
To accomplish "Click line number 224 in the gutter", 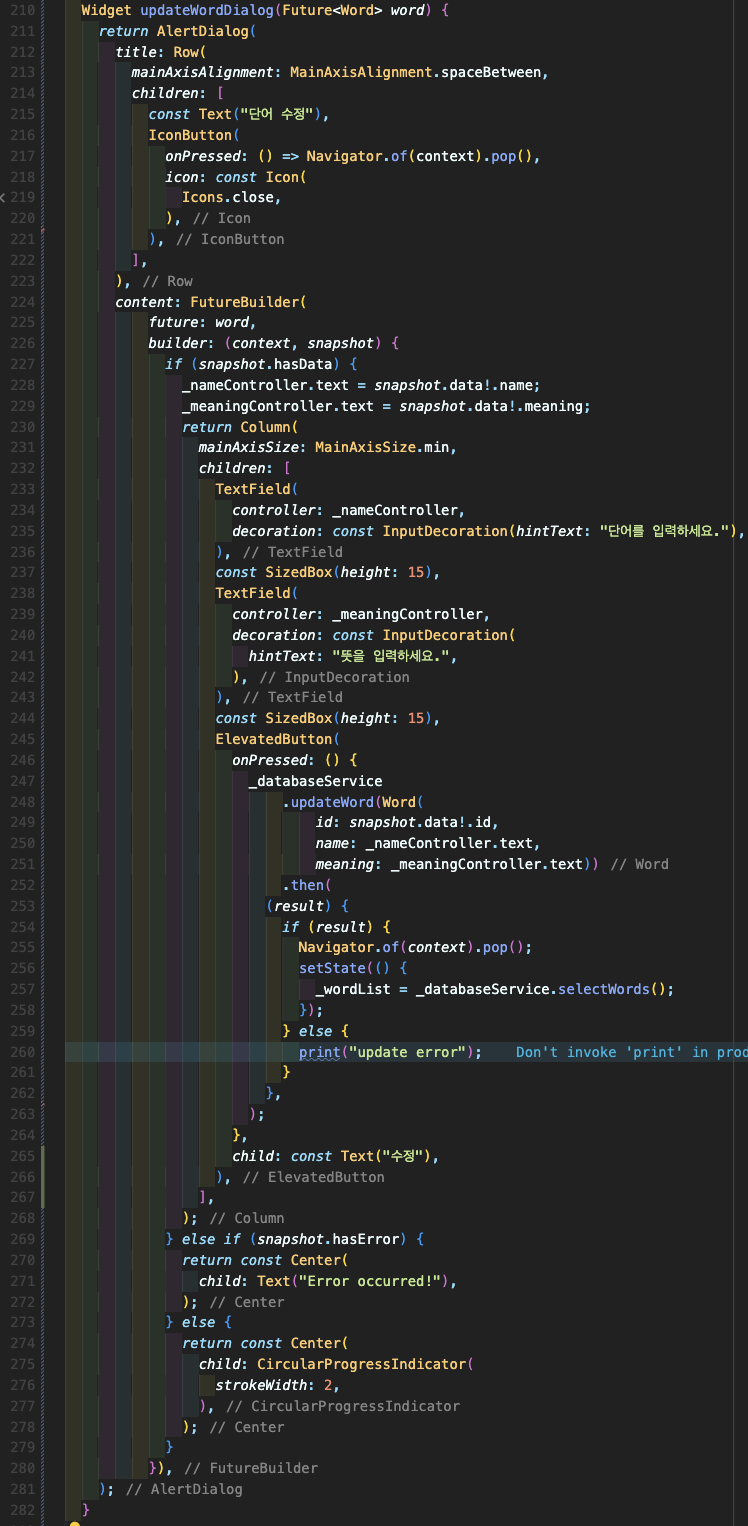I will pos(24,302).
